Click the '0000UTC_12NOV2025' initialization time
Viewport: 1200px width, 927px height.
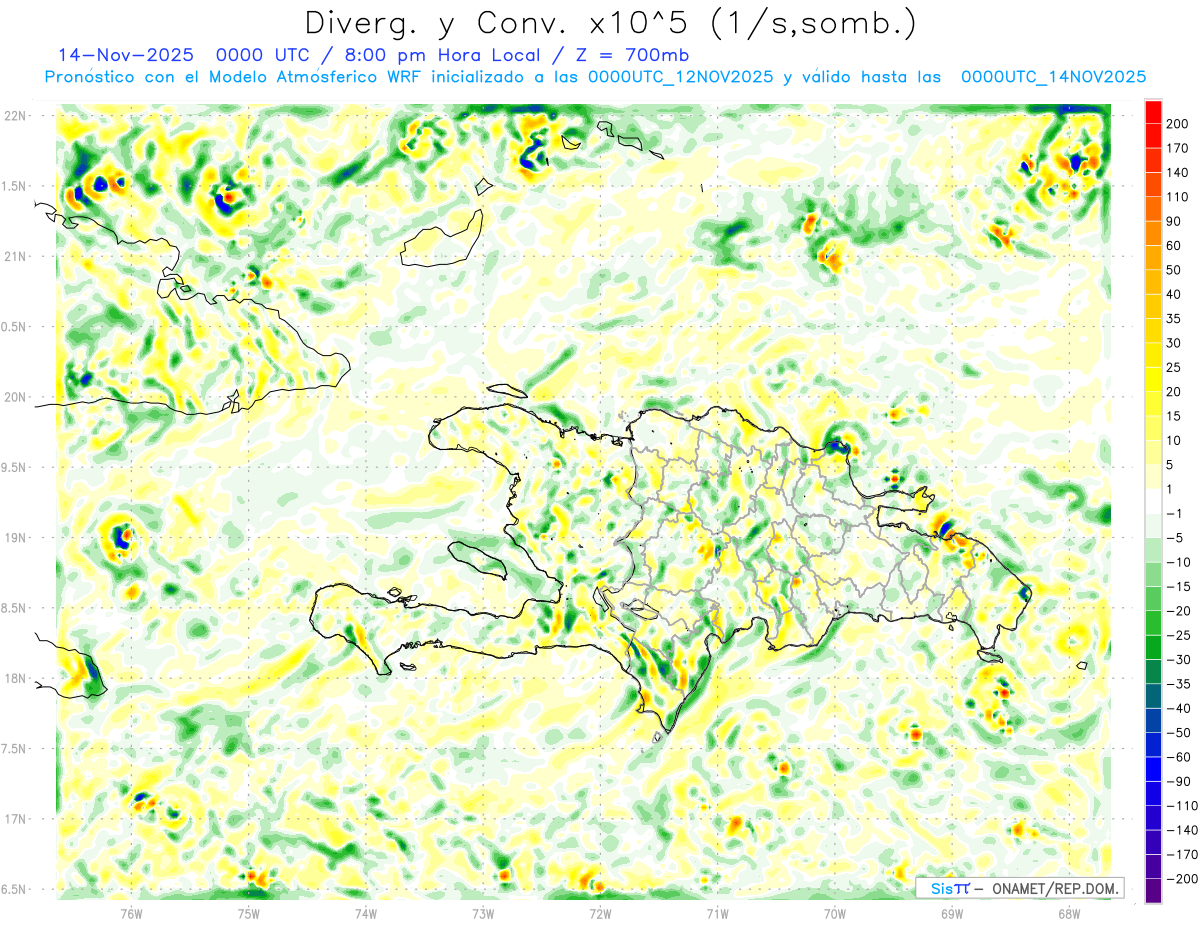coord(680,76)
